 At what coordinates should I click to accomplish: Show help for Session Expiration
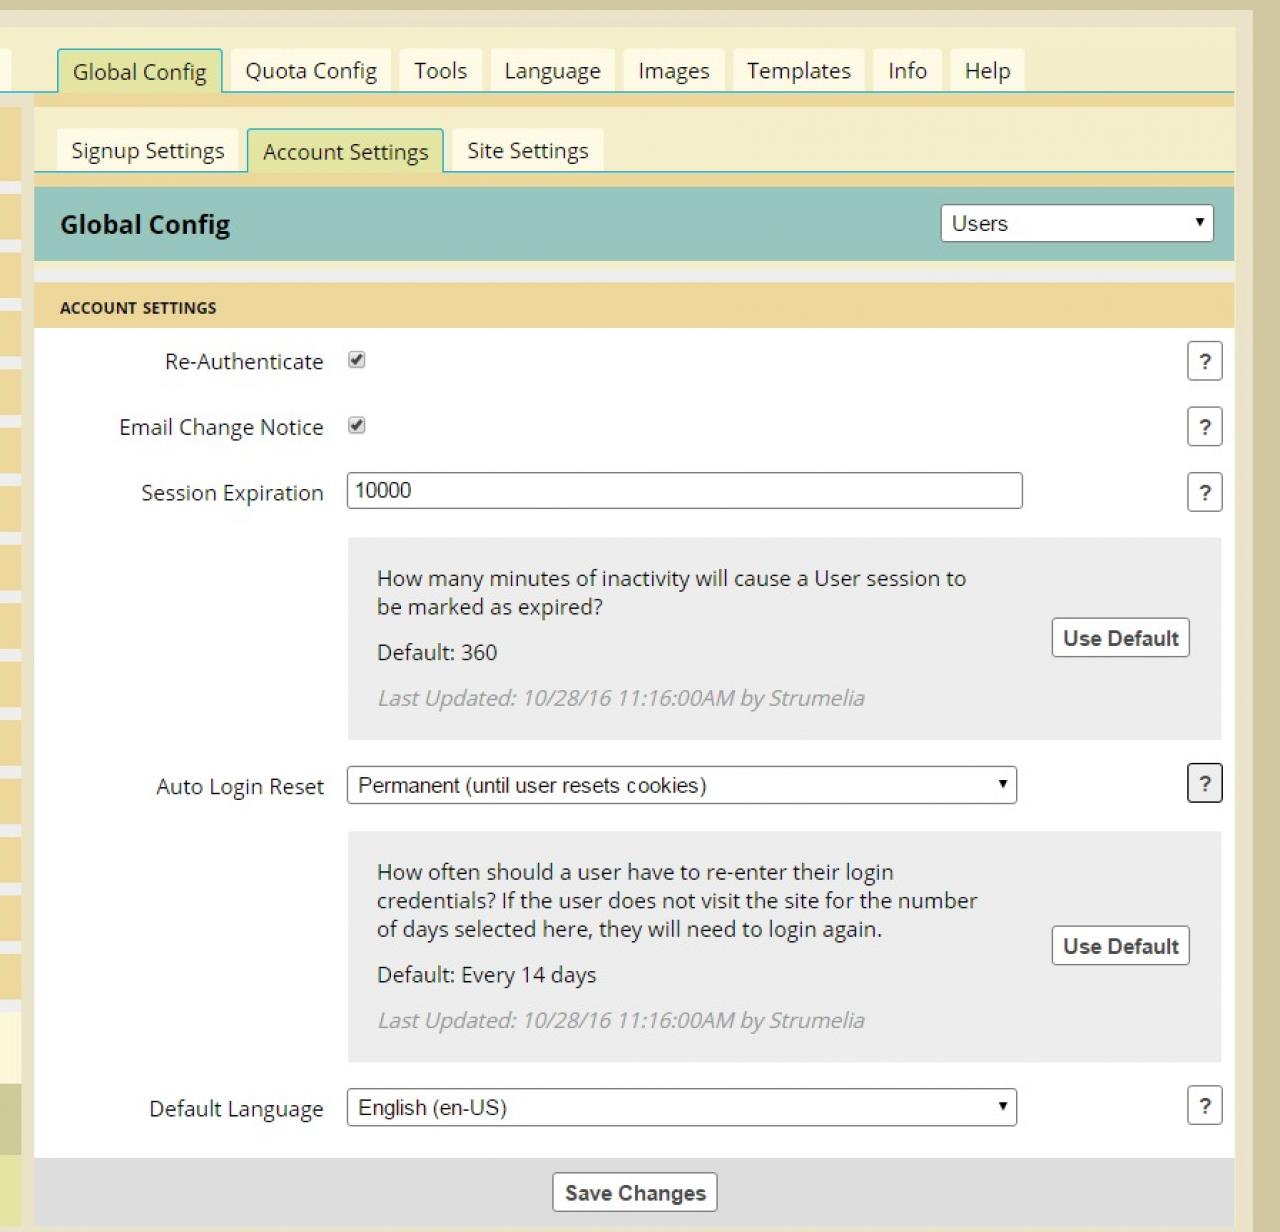pos(1204,492)
